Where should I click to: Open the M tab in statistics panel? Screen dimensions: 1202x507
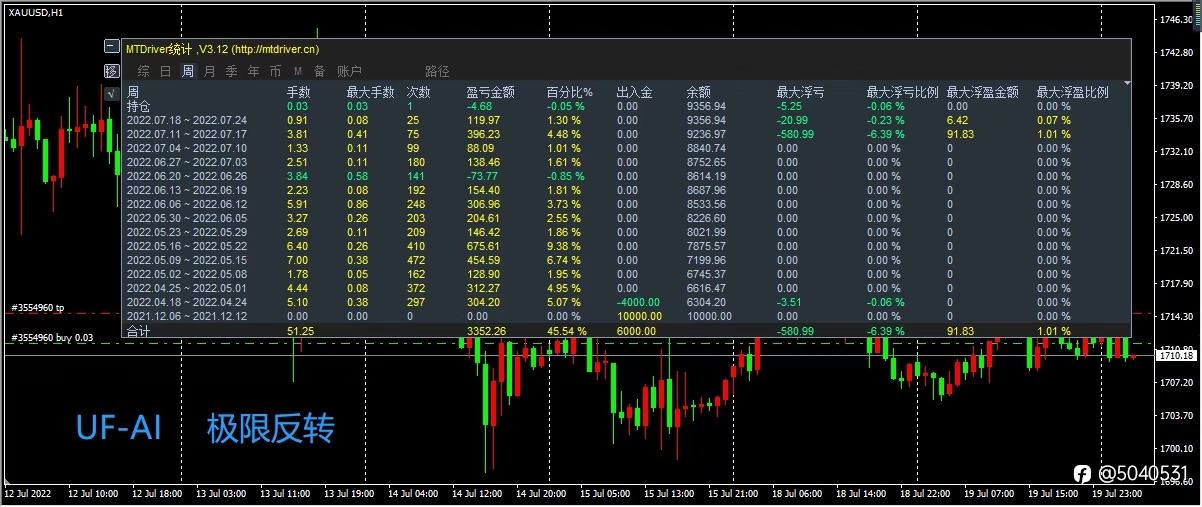coord(298,71)
